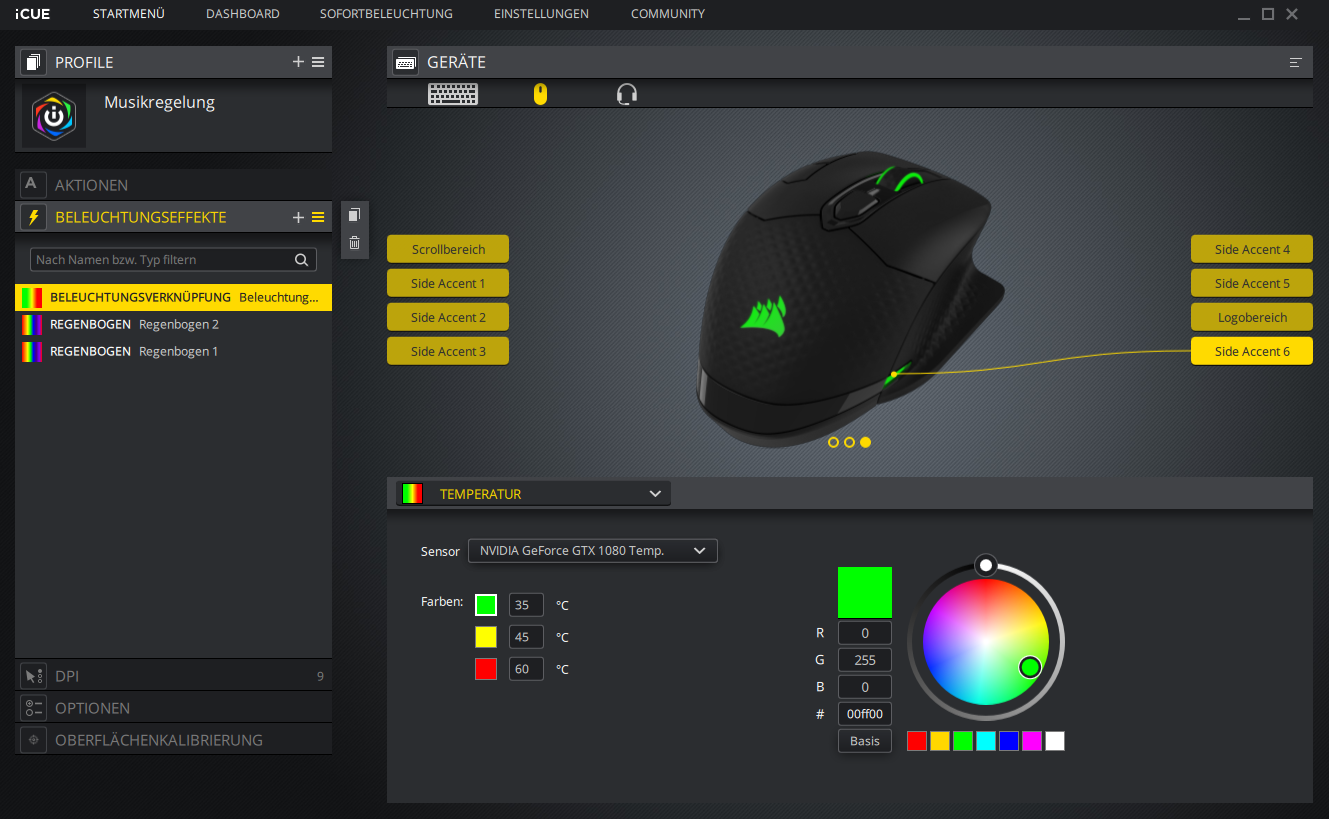Click the Profile panel icon
The height and width of the screenshot is (819, 1329).
point(33,62)
